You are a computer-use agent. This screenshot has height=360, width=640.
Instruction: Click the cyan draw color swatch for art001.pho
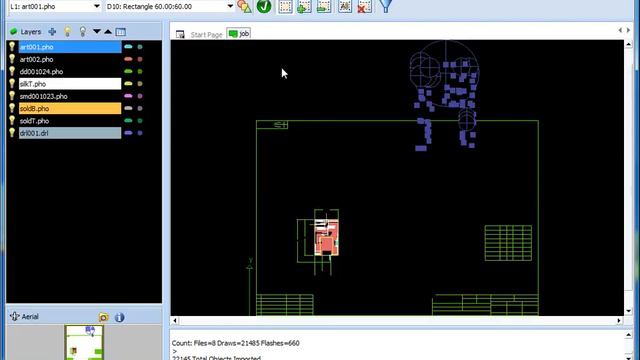(x=128, y=47)
